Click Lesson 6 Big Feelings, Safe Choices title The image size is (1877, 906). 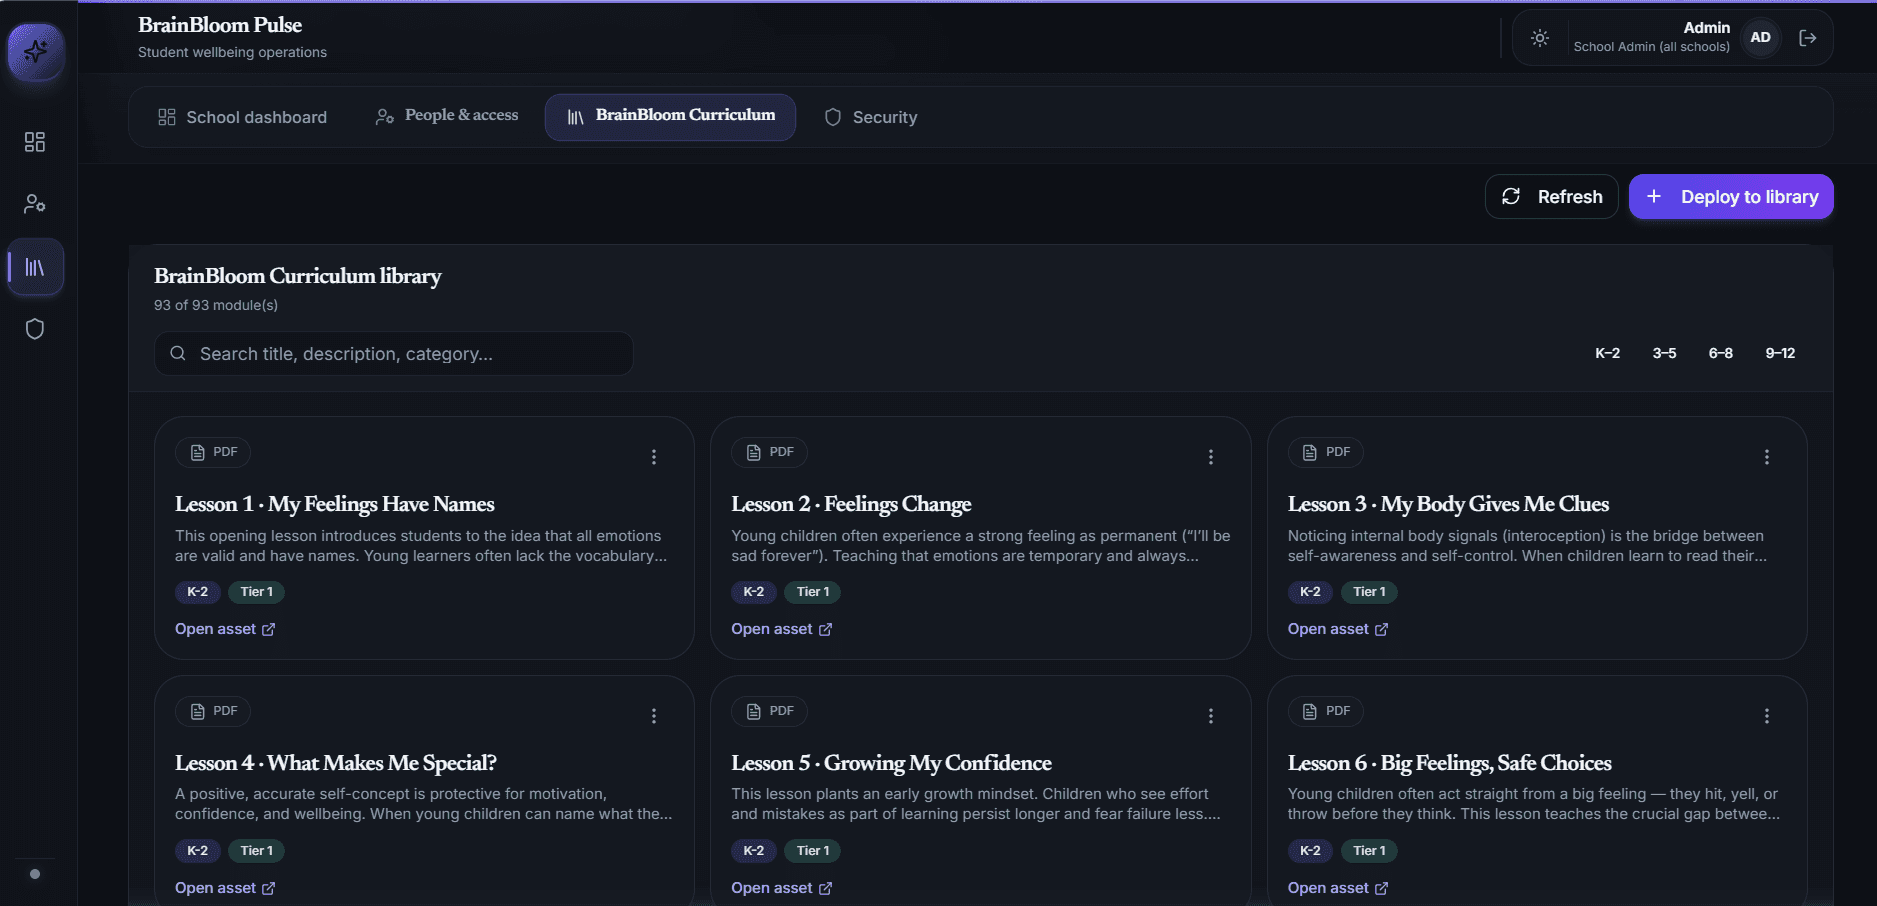click(1450, 763)
